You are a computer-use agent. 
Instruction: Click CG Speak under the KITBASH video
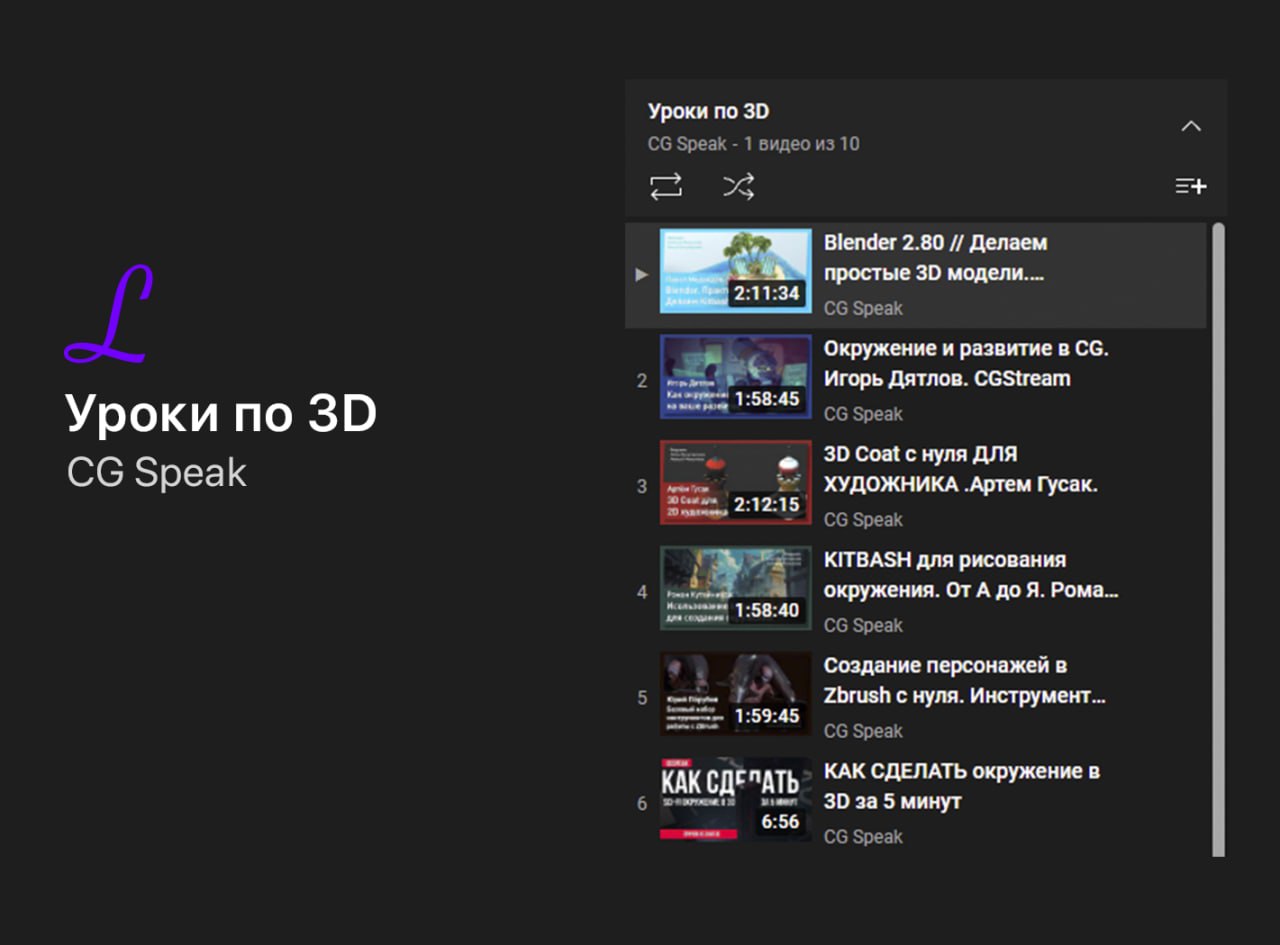pyautogui.click(x=863, y=625)
